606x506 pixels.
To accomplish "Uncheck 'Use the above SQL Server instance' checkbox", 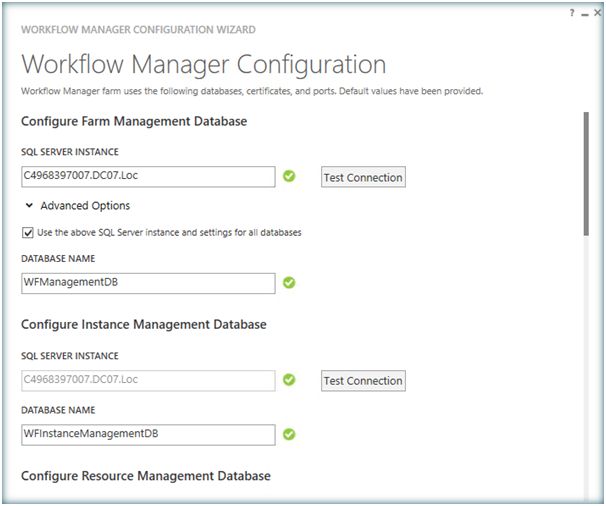I will click(x=27, y=232).
